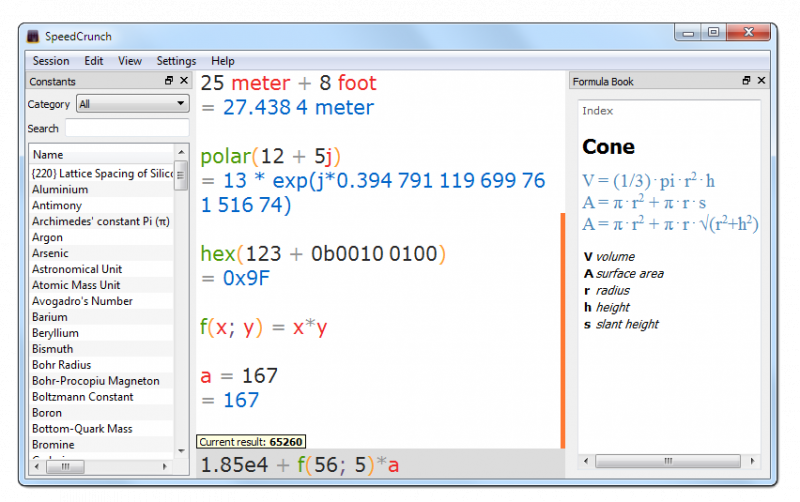Viewport: 800px width, 502px height.
Task: Choose the Bohr Radius constant
Action: [x=102, y=365]
